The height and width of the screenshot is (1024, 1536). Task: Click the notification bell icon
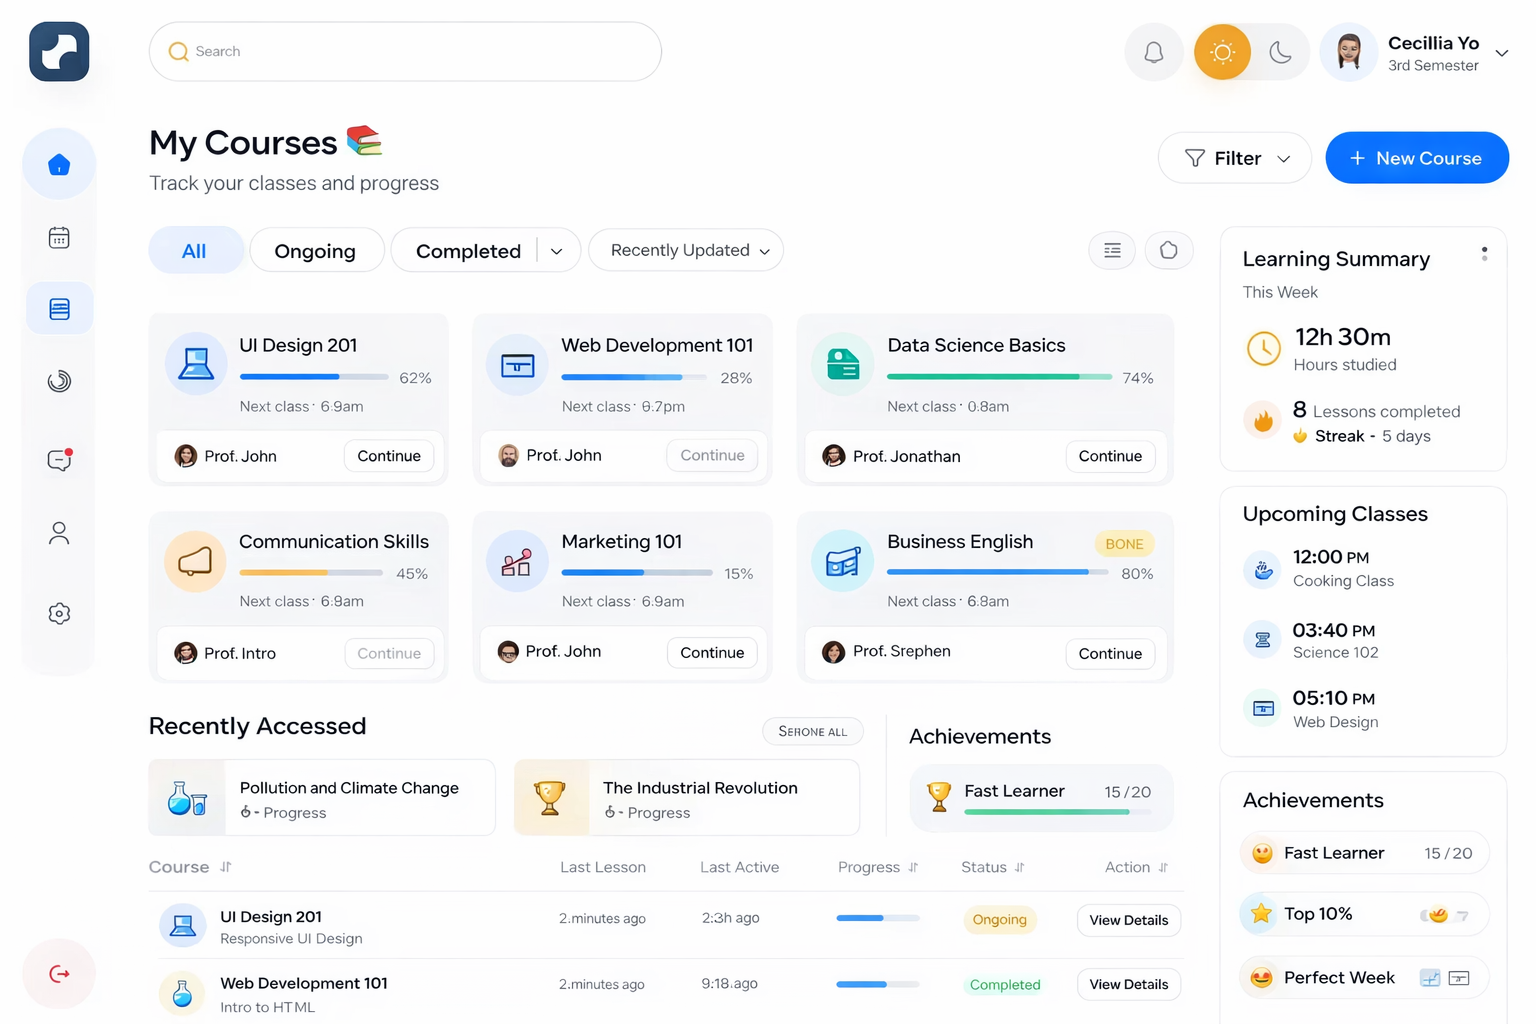pyautogui.click(x=1154, y=52)
